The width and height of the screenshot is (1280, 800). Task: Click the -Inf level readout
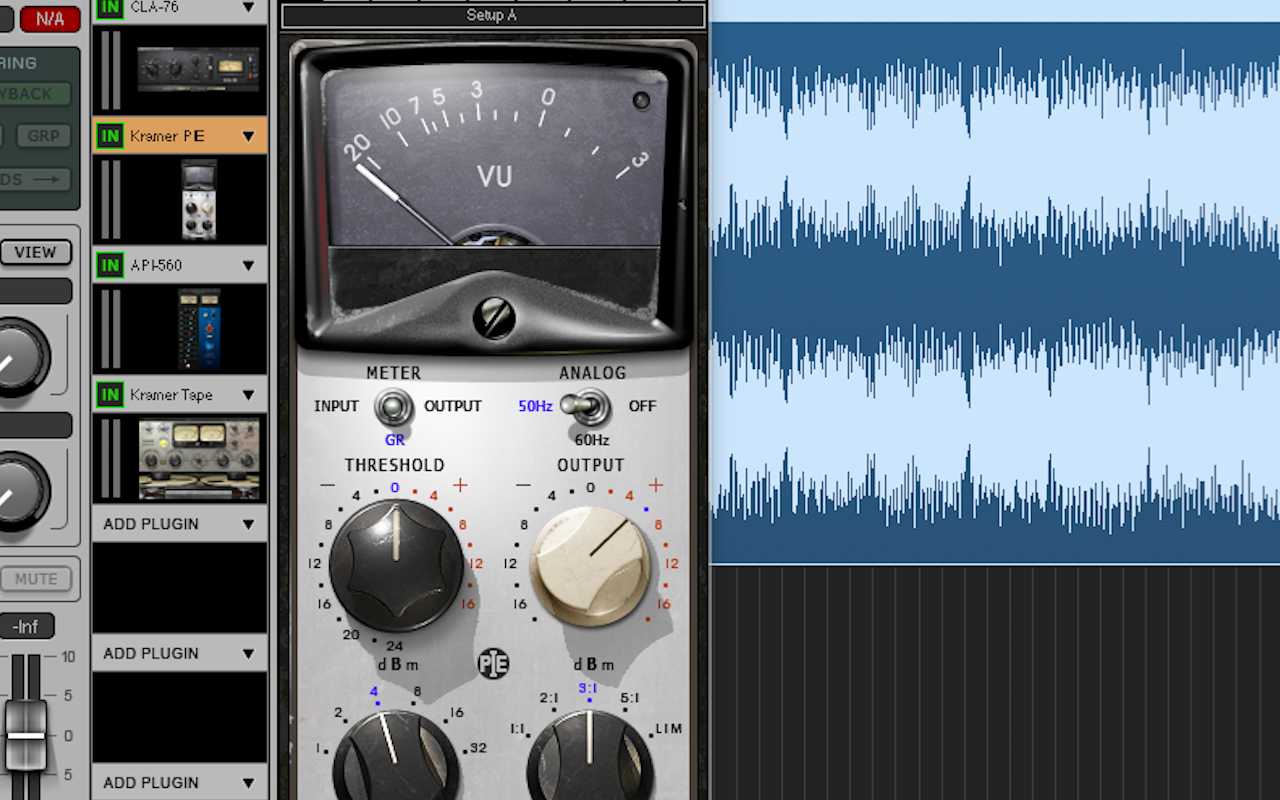26,627
